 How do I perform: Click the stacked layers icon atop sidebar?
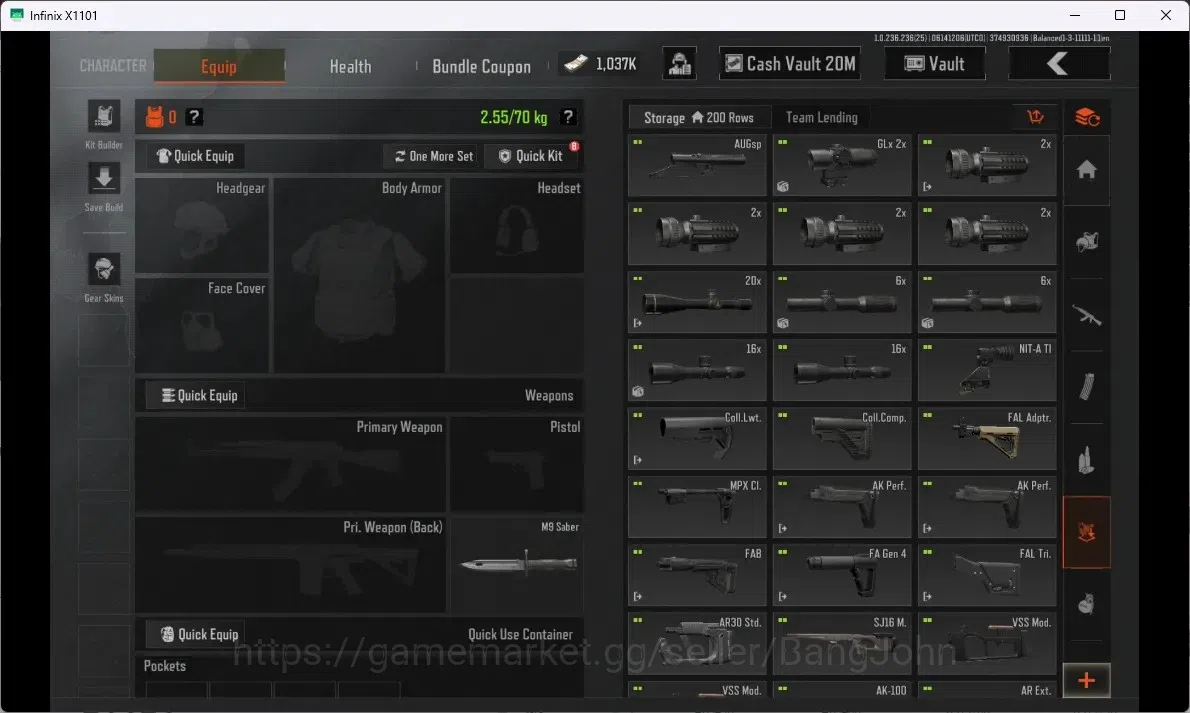pyautogui.click(x=1087, y=117)
